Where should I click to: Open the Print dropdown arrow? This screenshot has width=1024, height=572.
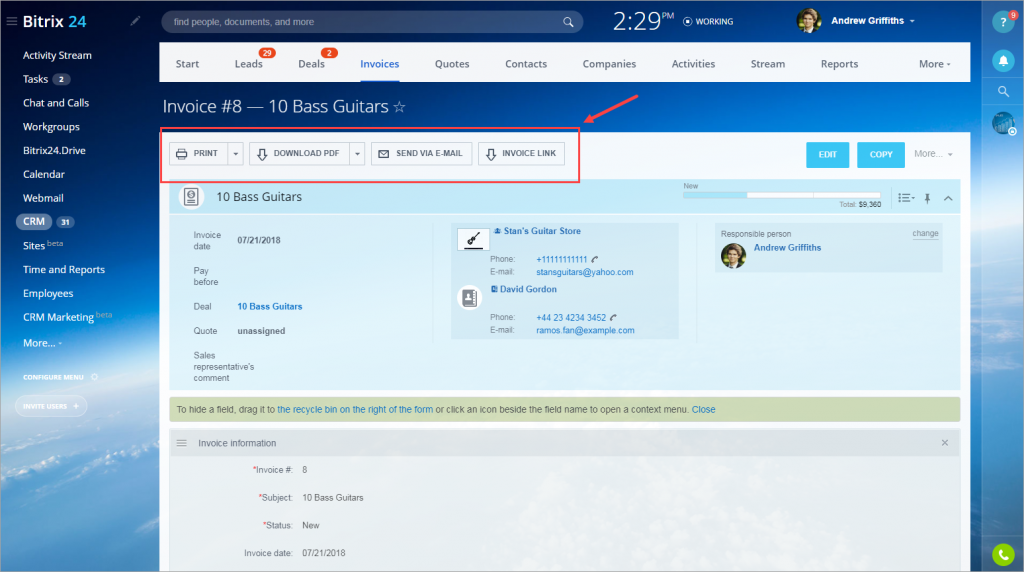[236, 154]
